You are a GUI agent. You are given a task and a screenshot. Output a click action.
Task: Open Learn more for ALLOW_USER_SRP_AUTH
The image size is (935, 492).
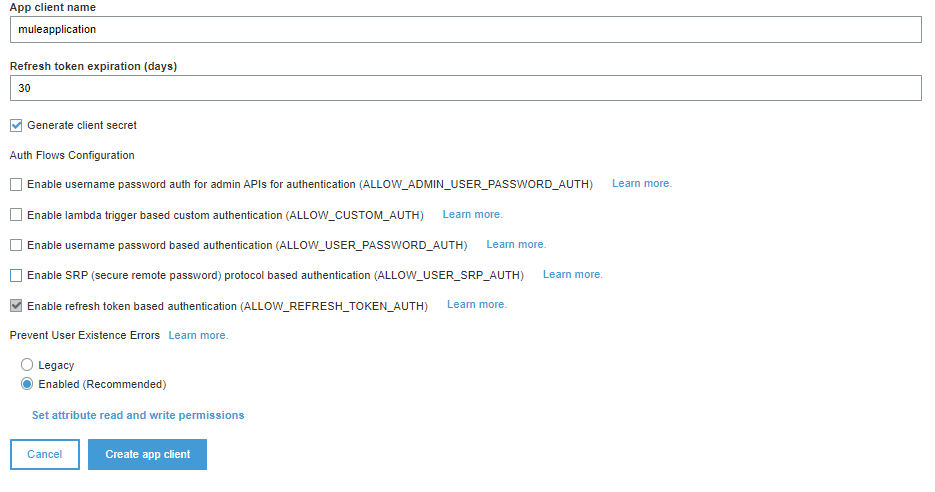pos(572,274)
